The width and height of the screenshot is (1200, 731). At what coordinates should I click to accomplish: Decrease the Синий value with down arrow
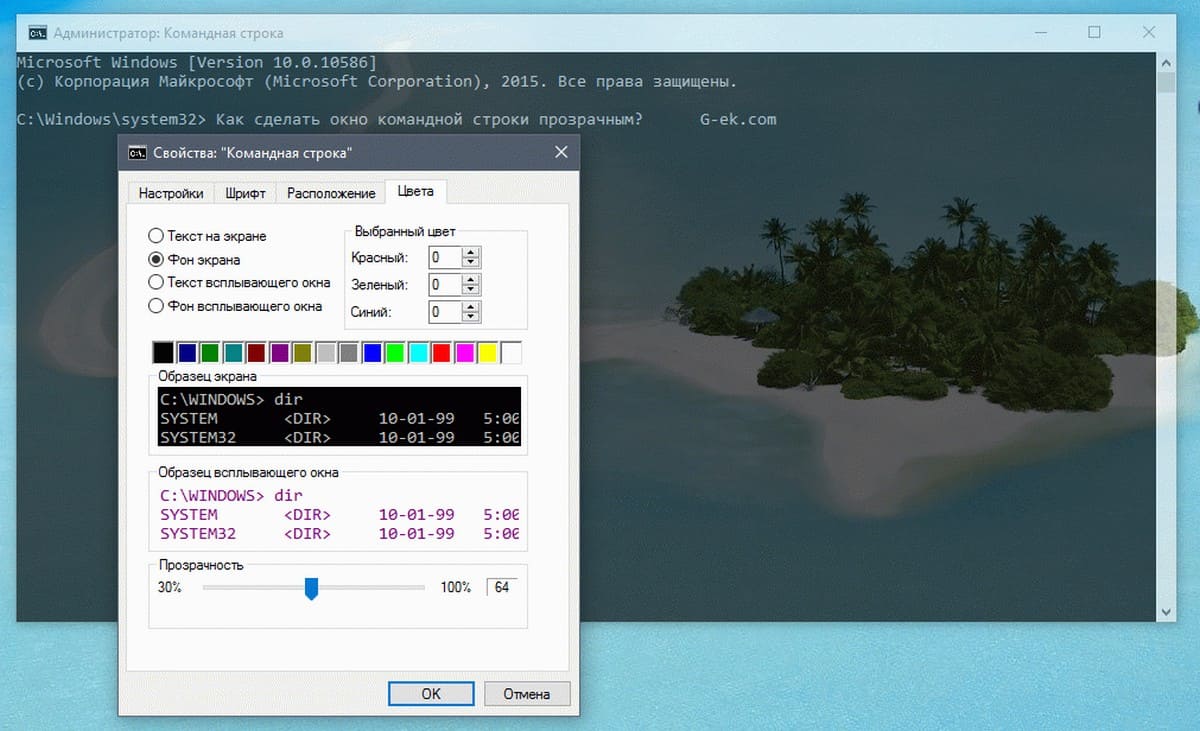[472, 317]
